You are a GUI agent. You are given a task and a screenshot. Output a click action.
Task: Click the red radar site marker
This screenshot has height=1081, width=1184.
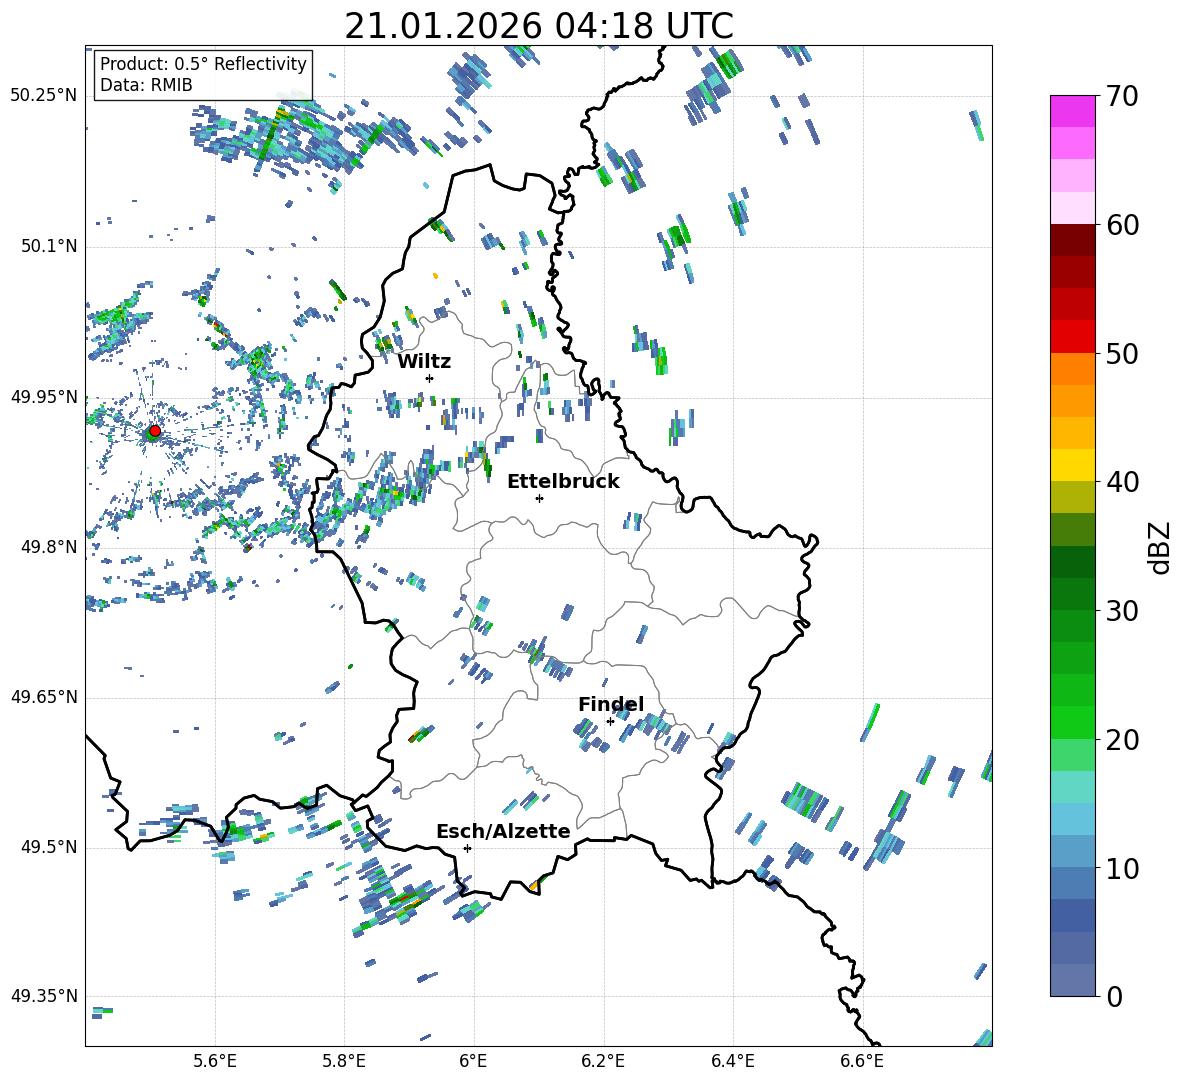(x=154, y=431)
